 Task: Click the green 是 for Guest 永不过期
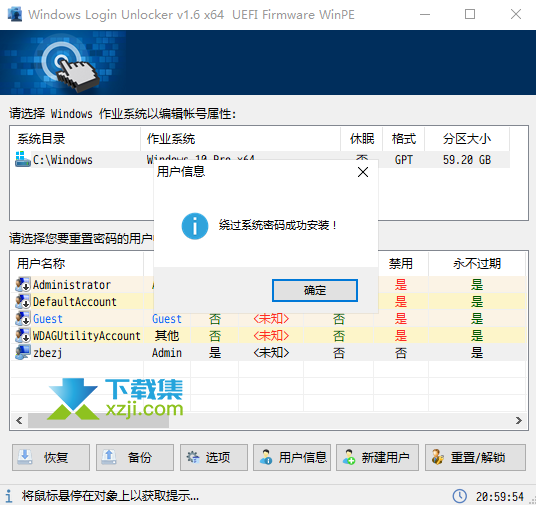click(x=477, y=319)
